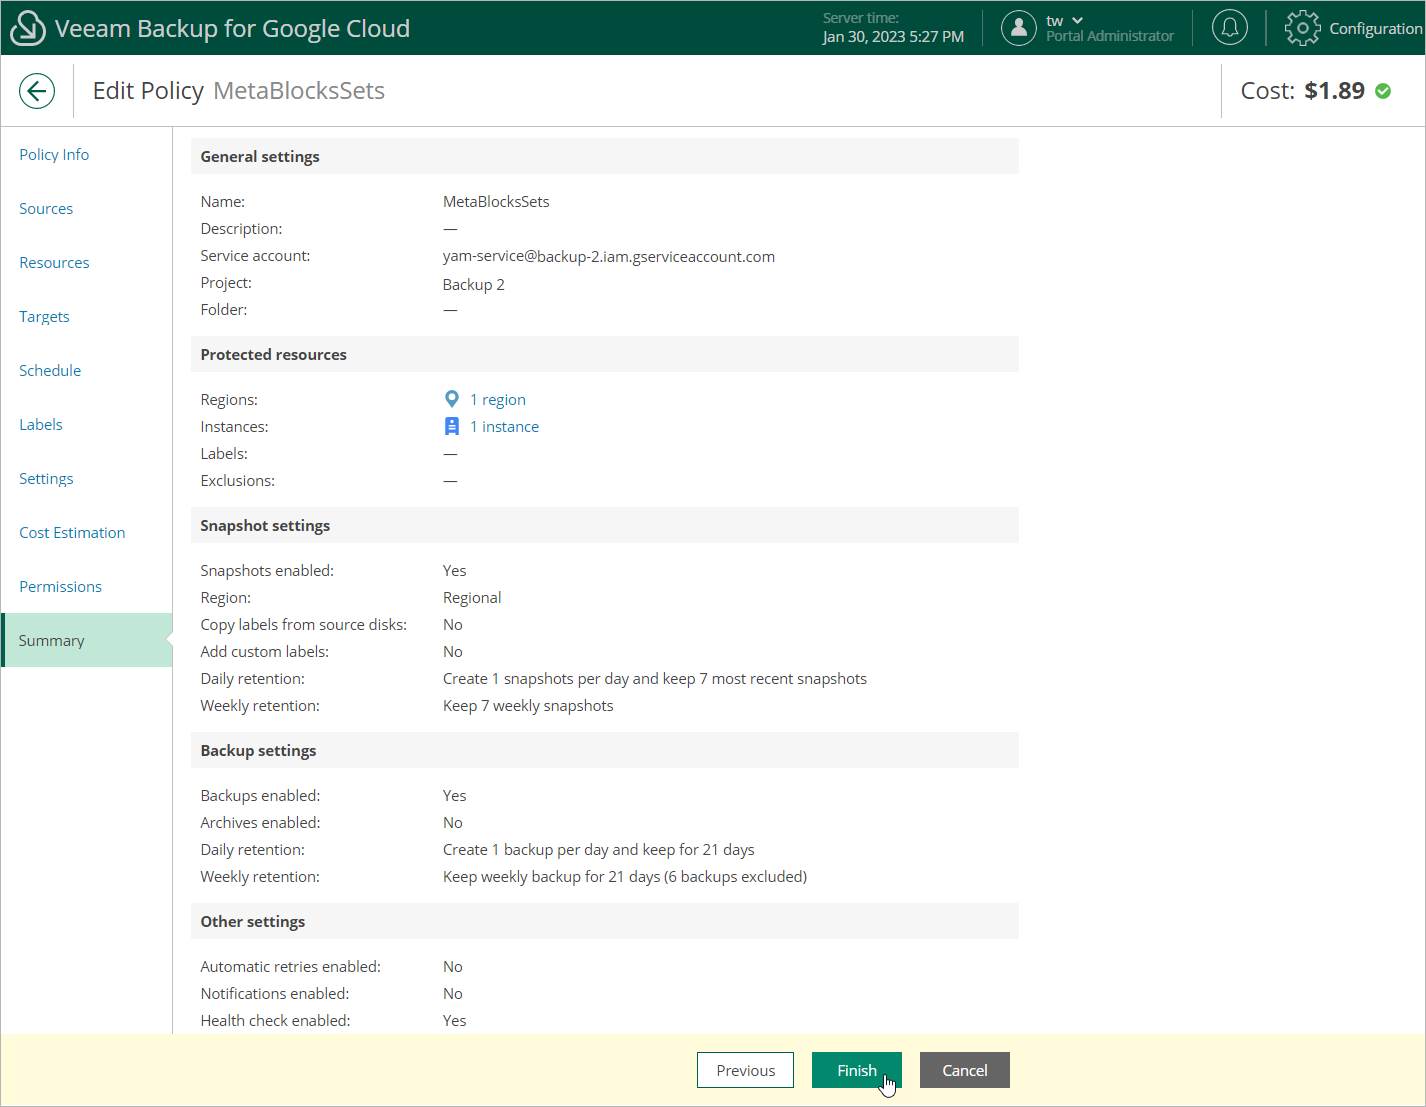
Task: Click the Veeam logo icon
Action: 27,28
